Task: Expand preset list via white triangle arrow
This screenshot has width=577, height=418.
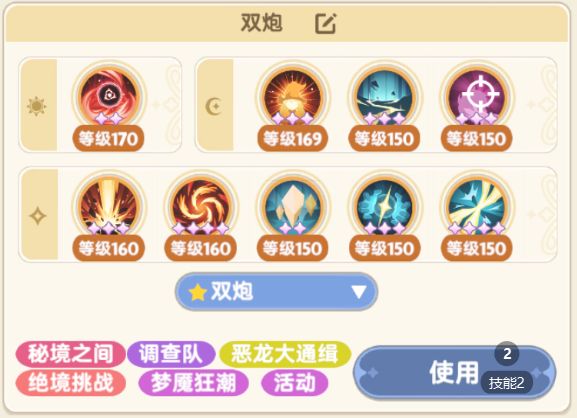Action: tap(359, 292)
